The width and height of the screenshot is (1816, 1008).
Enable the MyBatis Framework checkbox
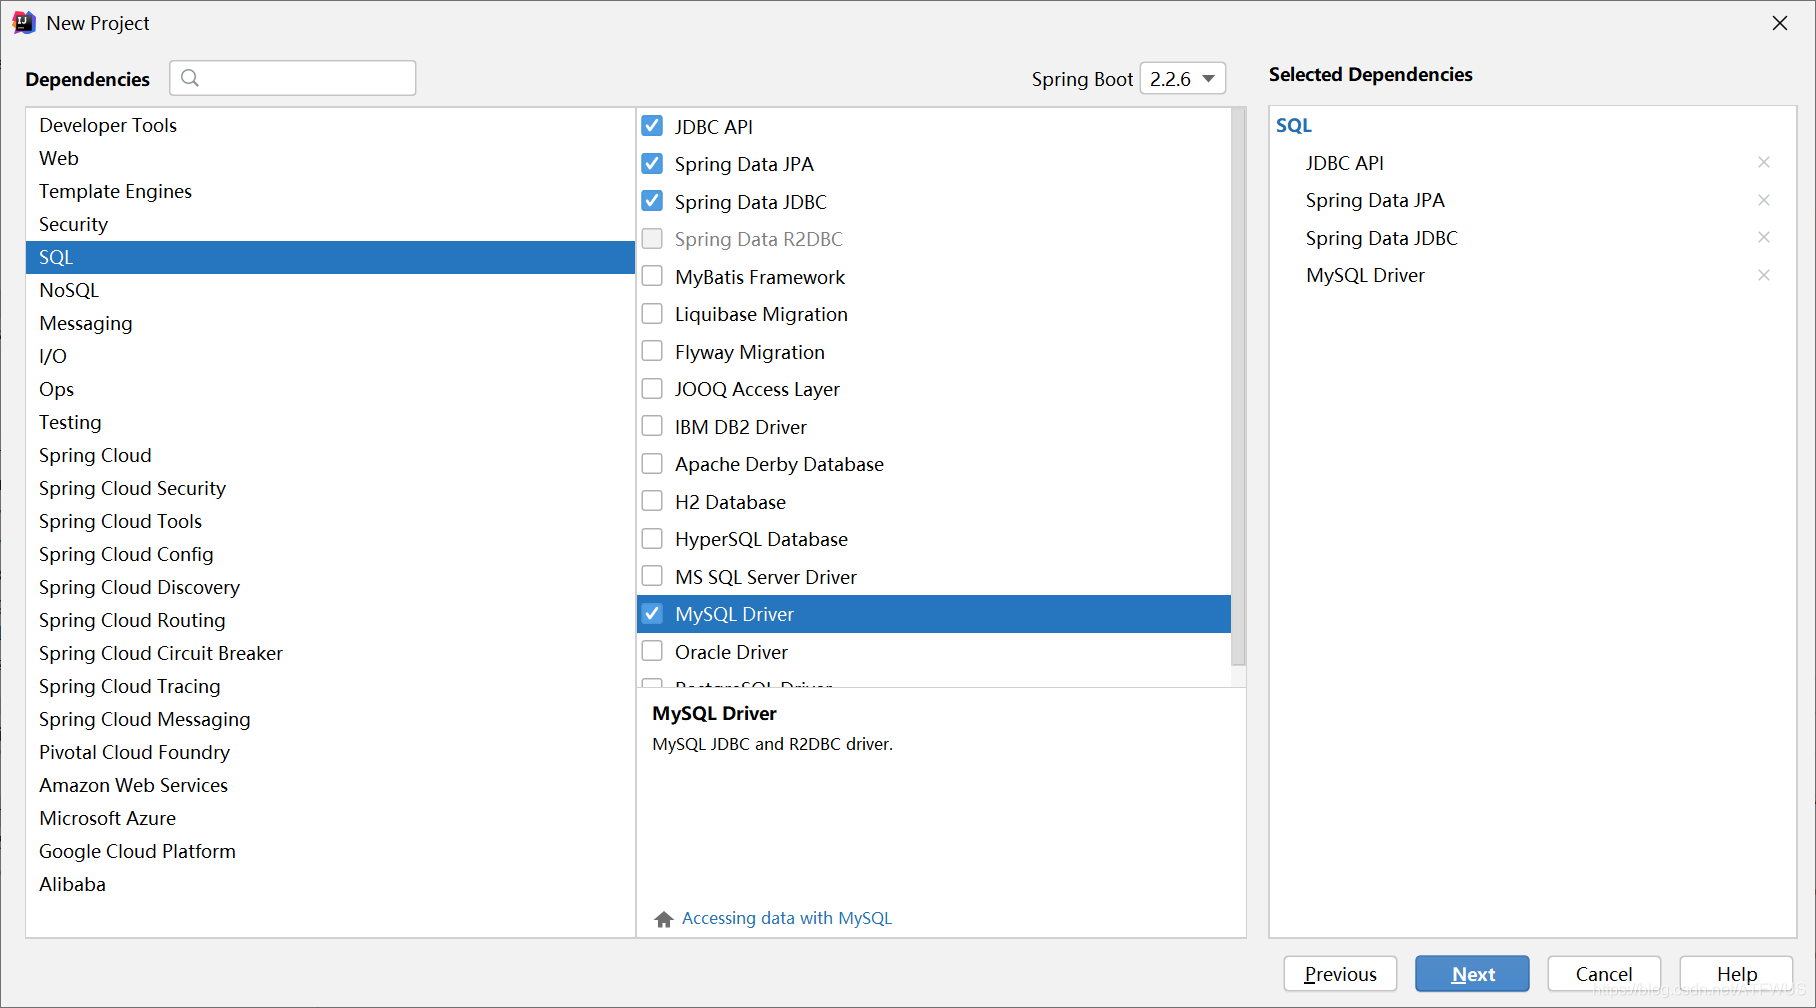[652, 276]
